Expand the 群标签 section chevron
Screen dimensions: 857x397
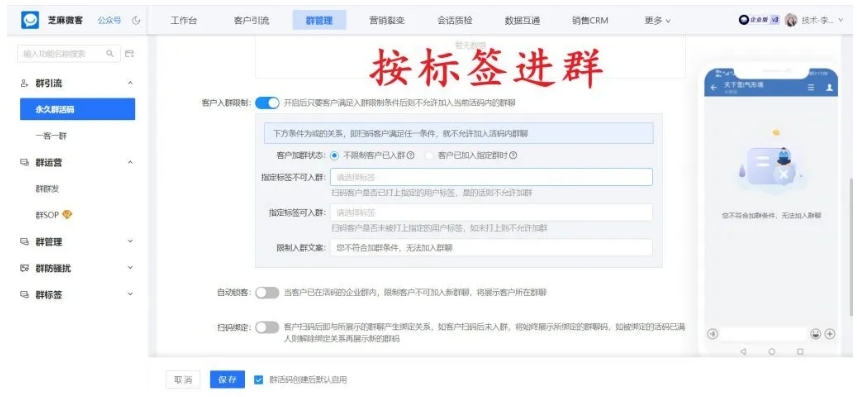click(130, 294)
